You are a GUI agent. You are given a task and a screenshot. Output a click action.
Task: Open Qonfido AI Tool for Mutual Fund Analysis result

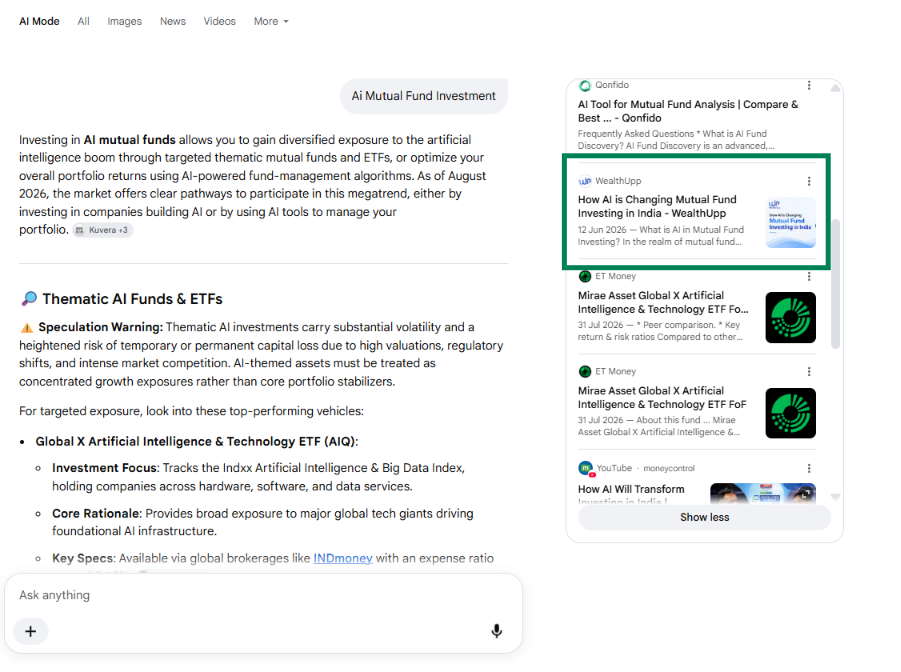[688, 111]
